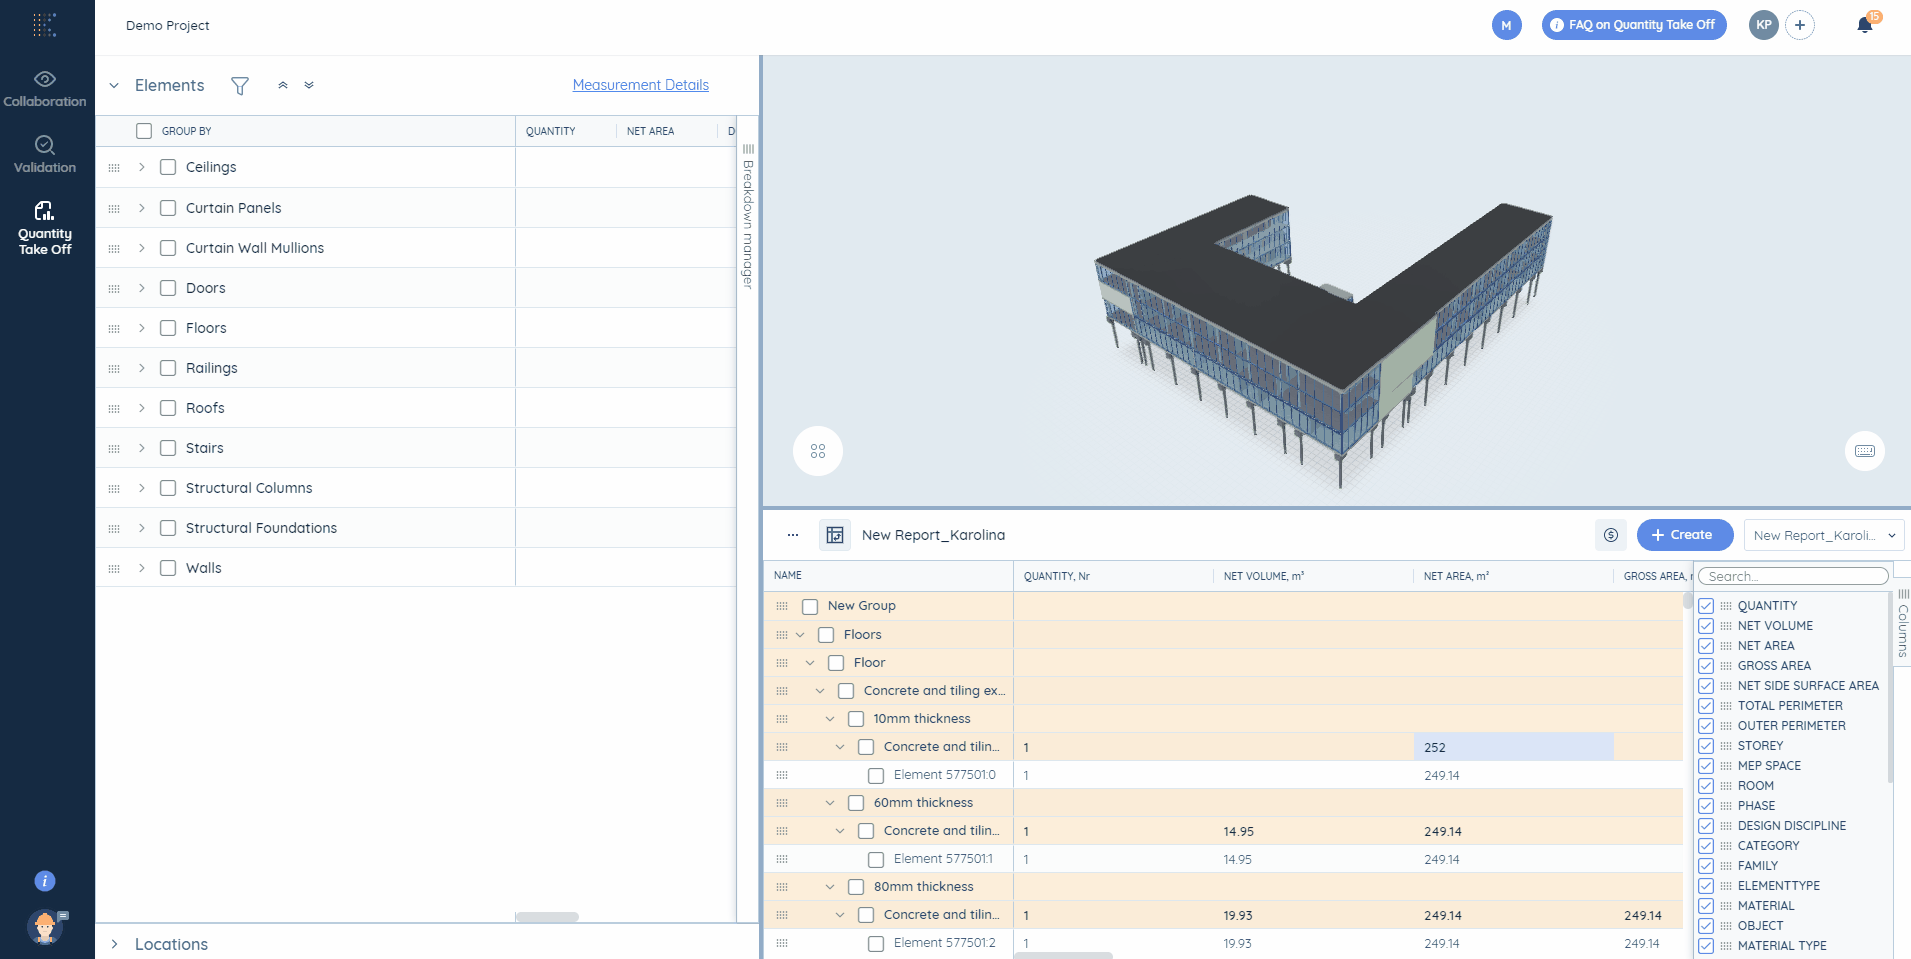Grab the New Group row drag handle

(782, 606)
